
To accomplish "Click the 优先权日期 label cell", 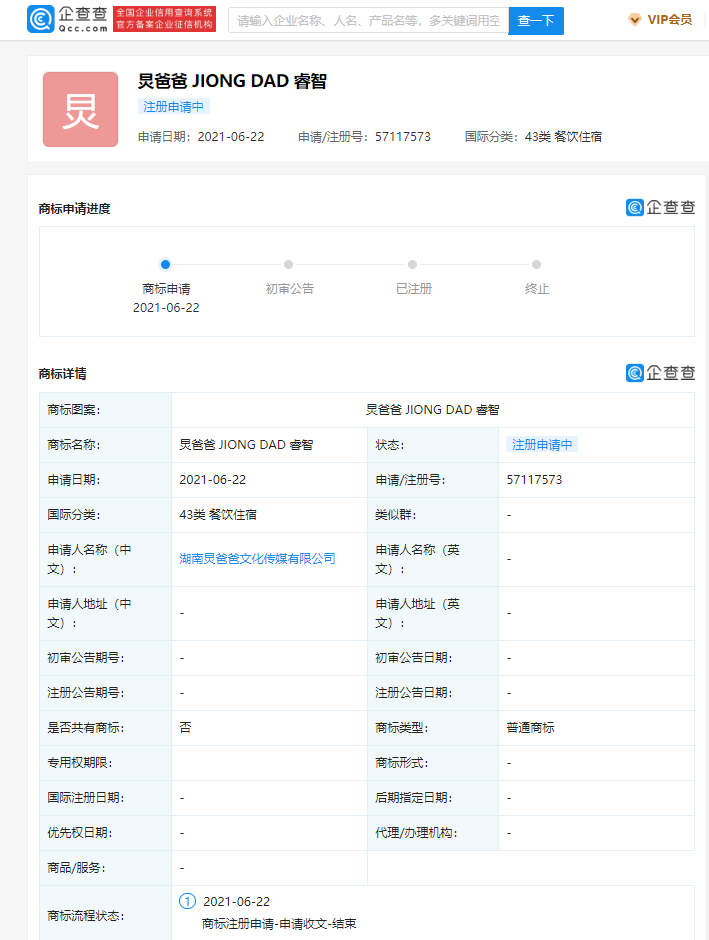I will pyautogui.click(x=105, y=833).
